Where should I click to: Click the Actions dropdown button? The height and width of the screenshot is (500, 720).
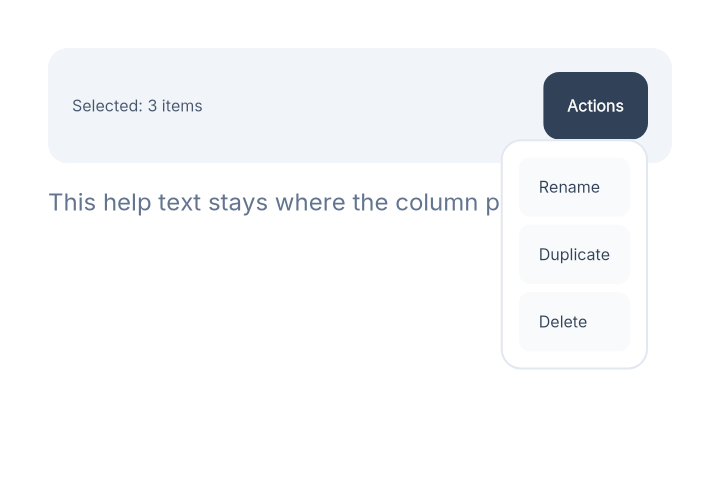595,106
